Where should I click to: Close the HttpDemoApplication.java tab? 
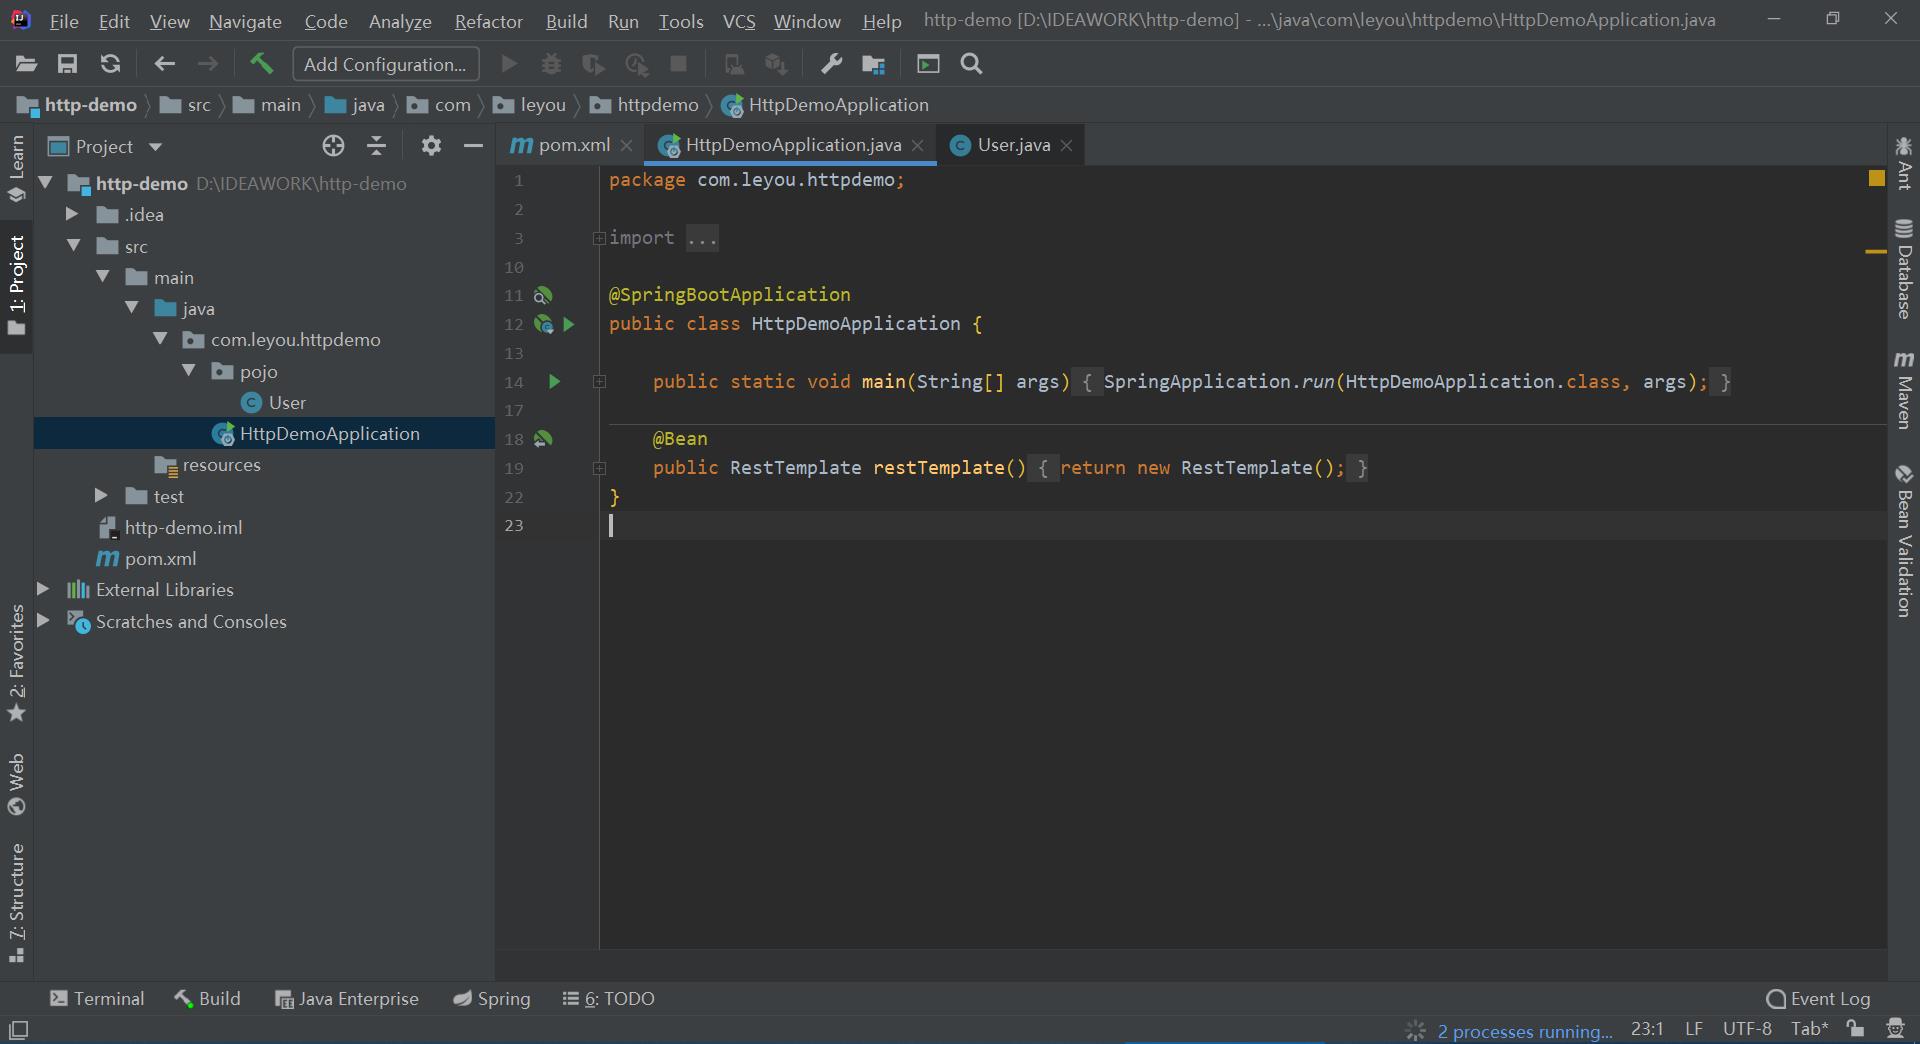point(917,146)
